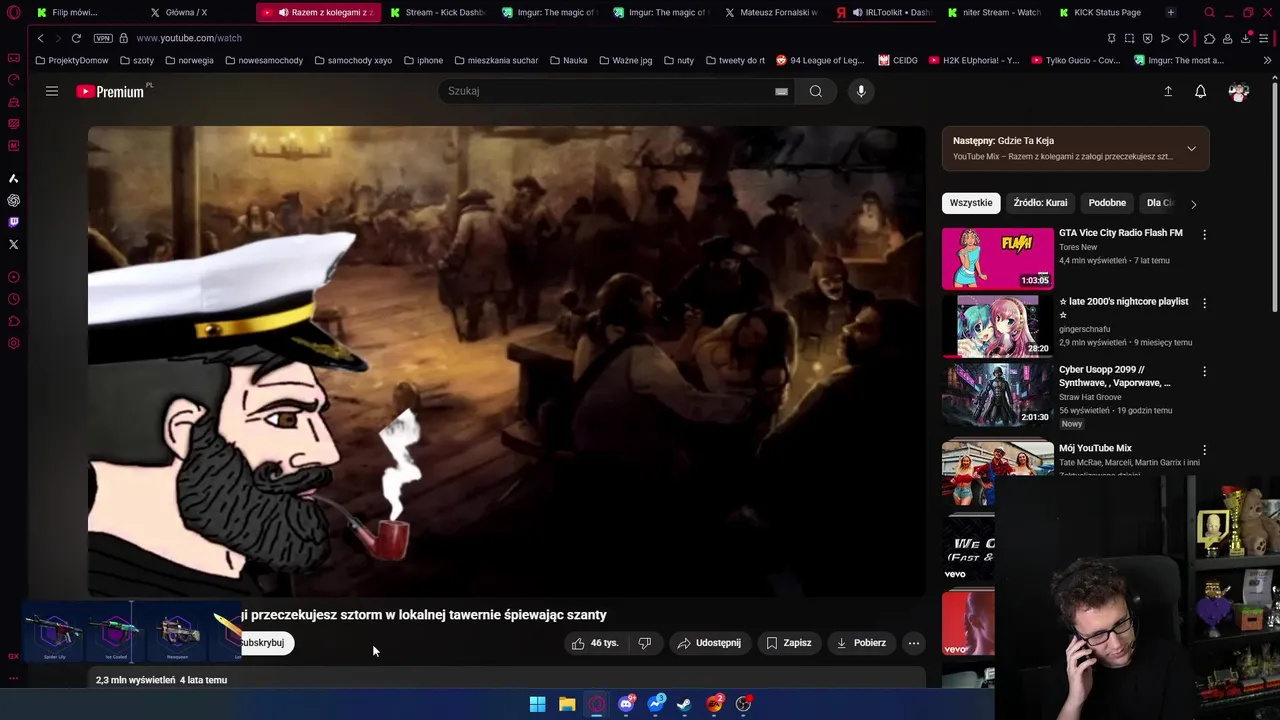The image size is (1280, 720).
Task: Open Cyber Usopp 2099 video thumbnail
Action: 998,394
